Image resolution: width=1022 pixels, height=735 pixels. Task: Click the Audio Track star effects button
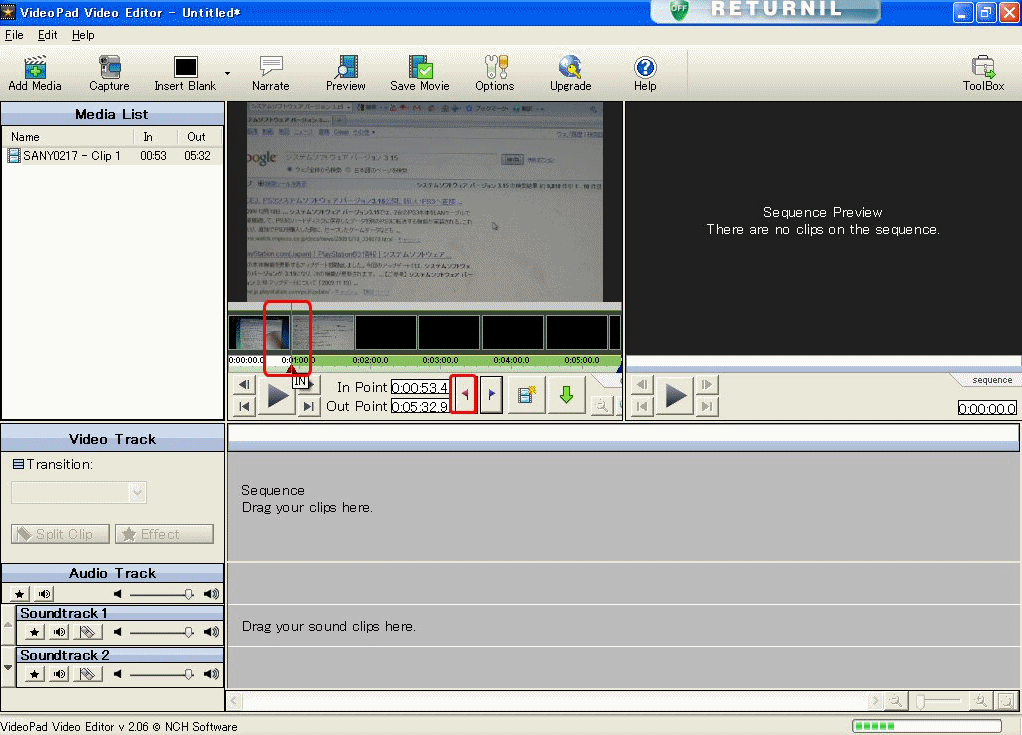click(20, 594)
